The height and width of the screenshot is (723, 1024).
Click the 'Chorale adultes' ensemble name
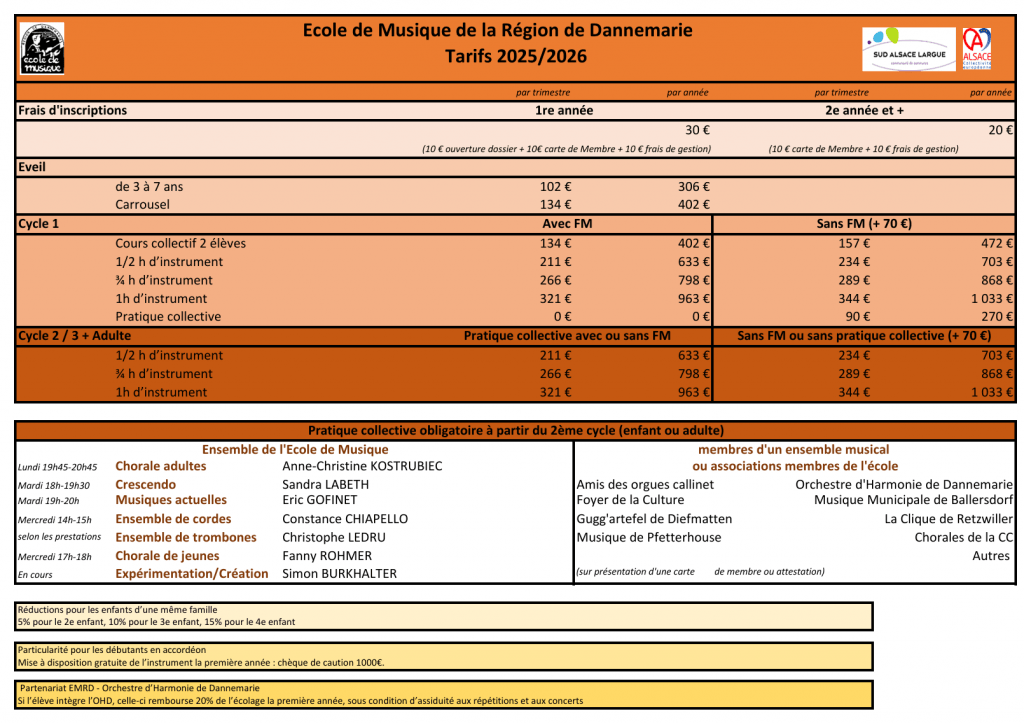pyautogui.click(x=161, y=466)
